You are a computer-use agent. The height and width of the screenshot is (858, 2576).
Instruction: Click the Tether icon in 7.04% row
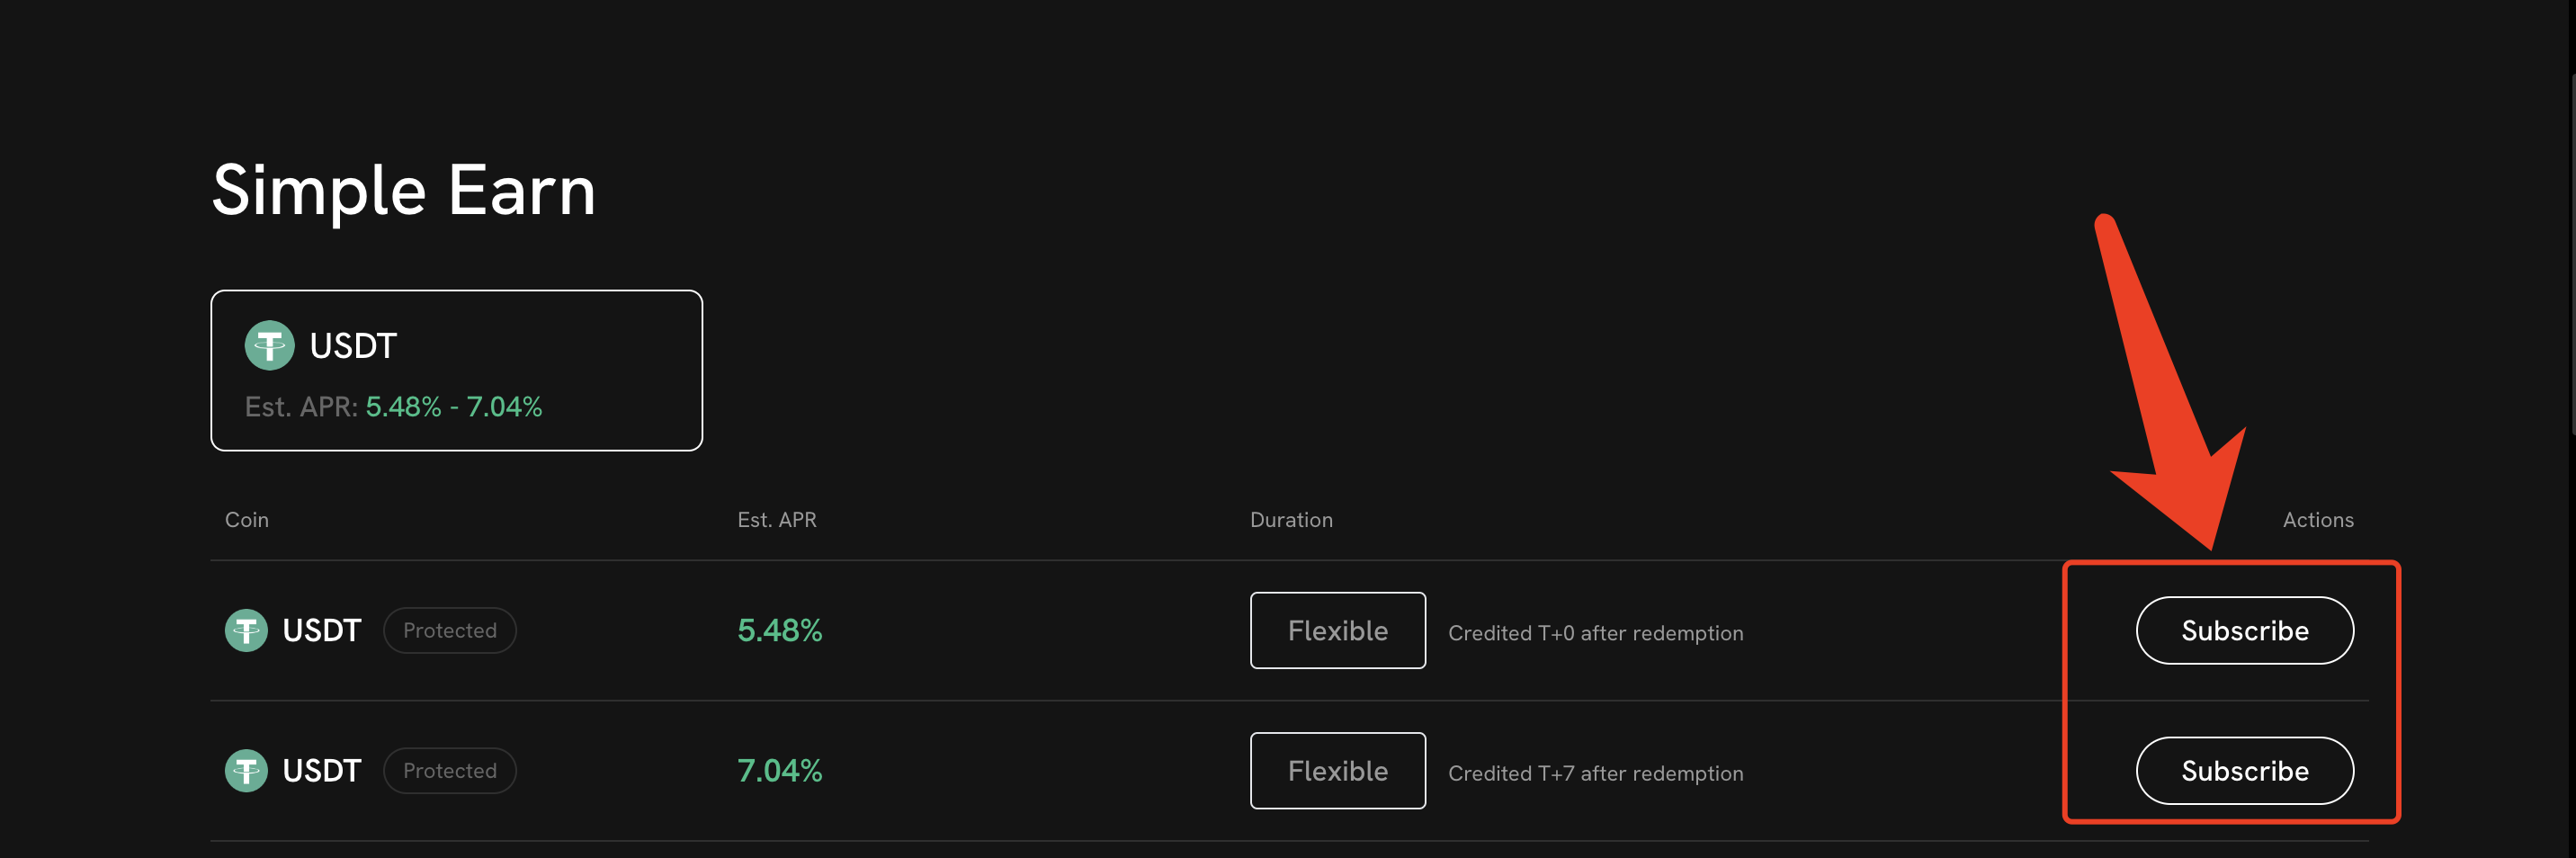(246, 771)
